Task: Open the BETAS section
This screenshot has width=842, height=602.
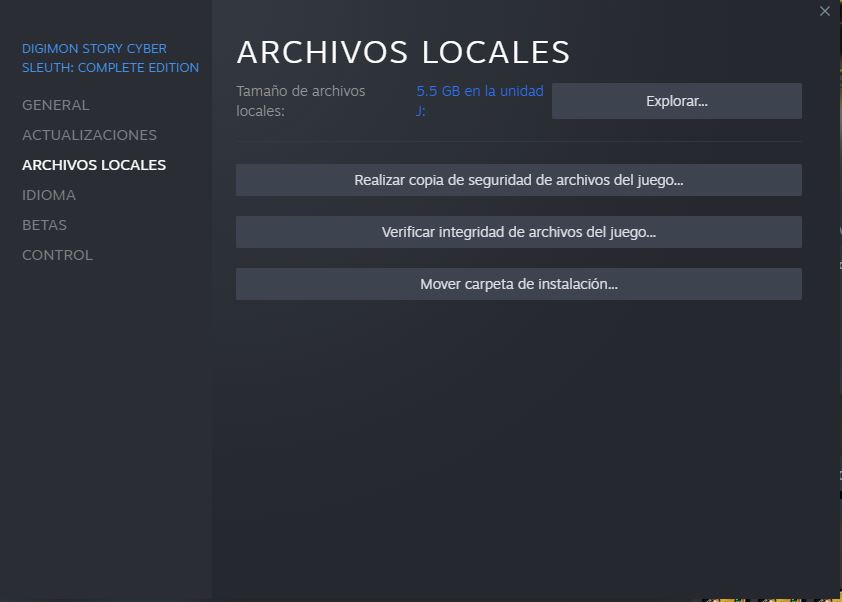Action: pyautogui.click(x=45, y=226)
